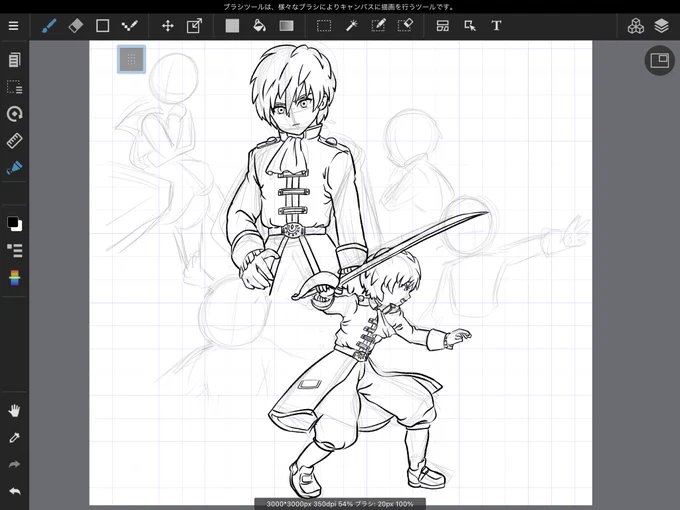This screenshot has width=680, height=510.
Task: Select the Bucket fill tool
Action: (259, 26)
